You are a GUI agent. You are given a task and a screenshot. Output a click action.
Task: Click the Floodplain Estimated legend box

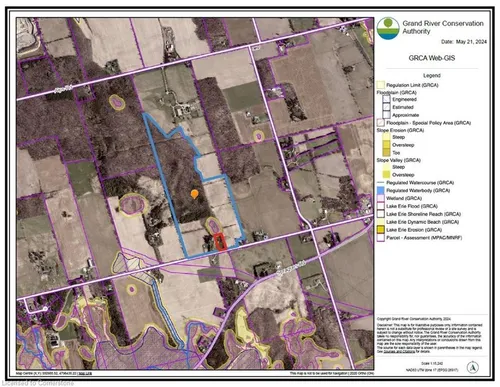click(x=387, y=107)
